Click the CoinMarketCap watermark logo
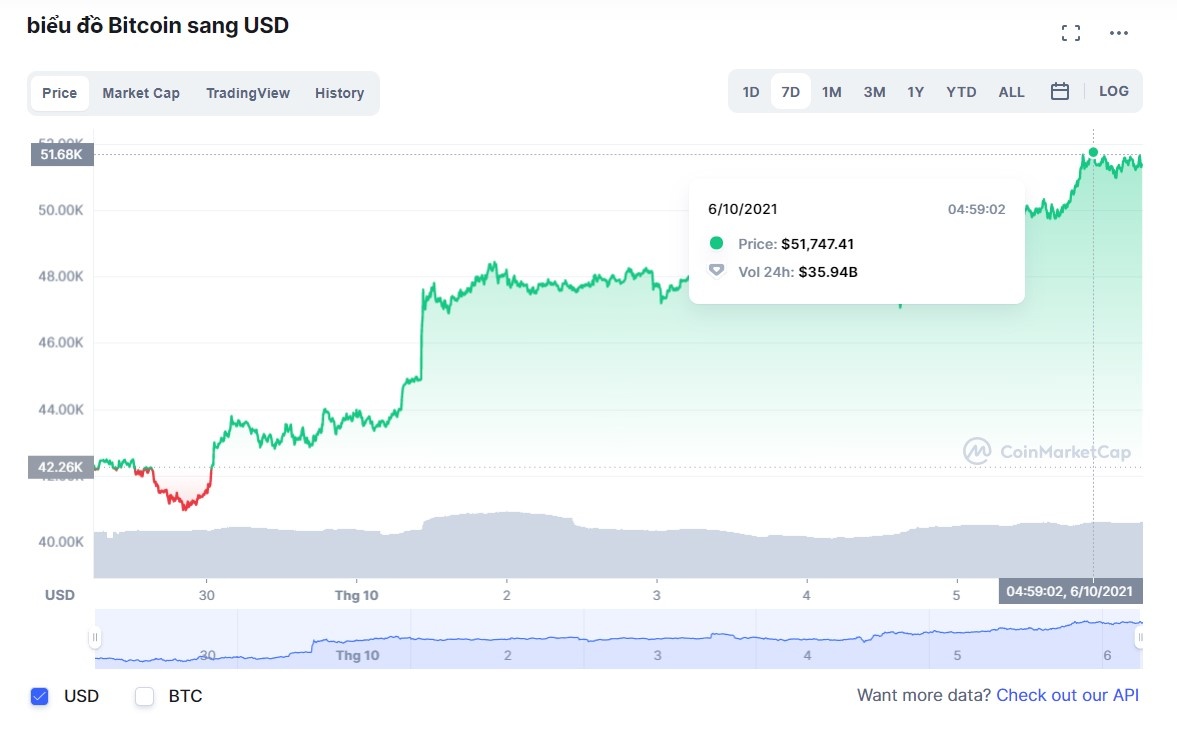 coord(1047,452)
